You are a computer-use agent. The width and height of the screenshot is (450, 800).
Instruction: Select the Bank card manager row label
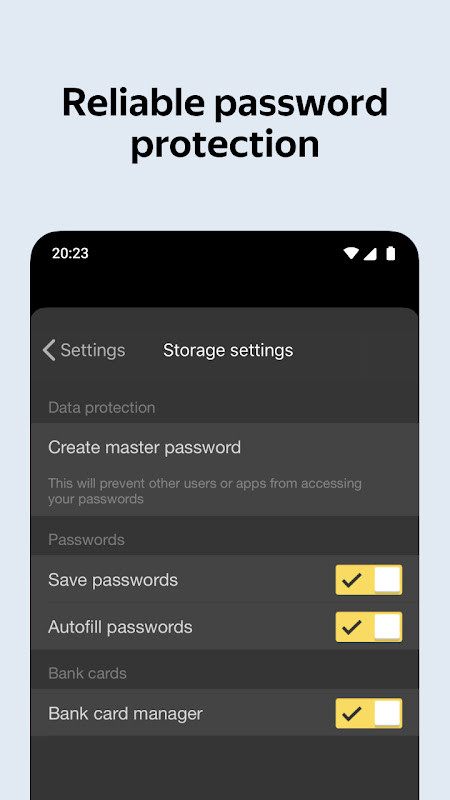[x=125, y=713]
